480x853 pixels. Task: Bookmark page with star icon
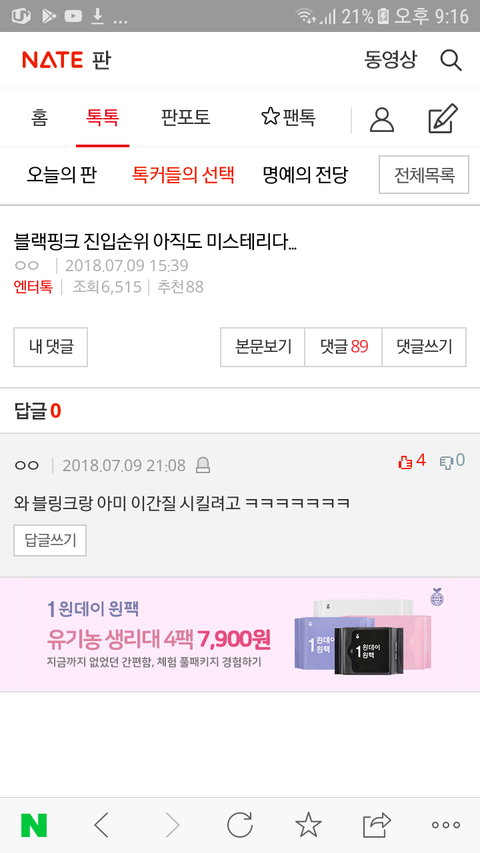pos(309,825)
